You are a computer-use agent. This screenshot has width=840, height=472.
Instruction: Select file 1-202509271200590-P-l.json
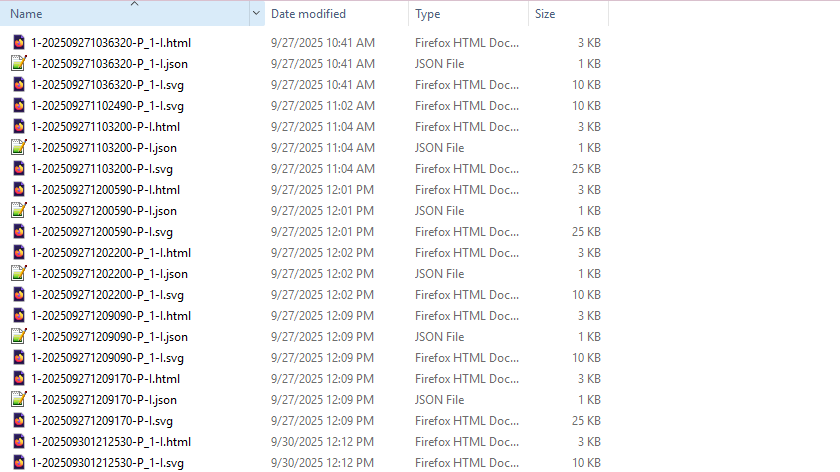point(104,211)
